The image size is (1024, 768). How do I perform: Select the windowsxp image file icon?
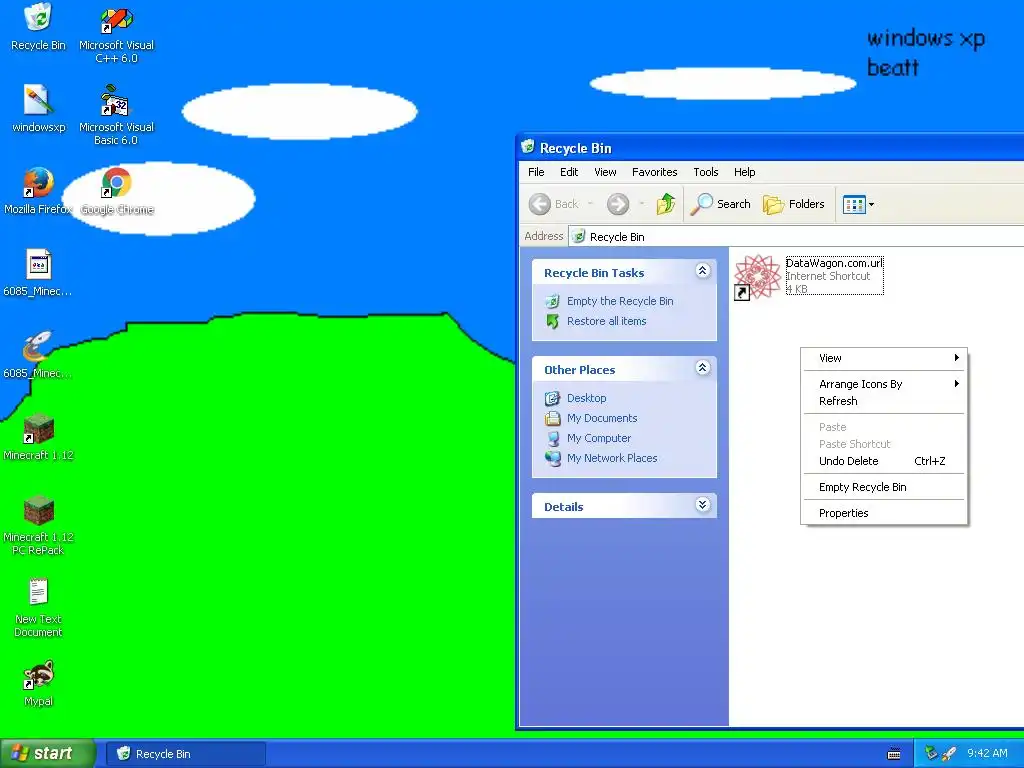point(39,100)
